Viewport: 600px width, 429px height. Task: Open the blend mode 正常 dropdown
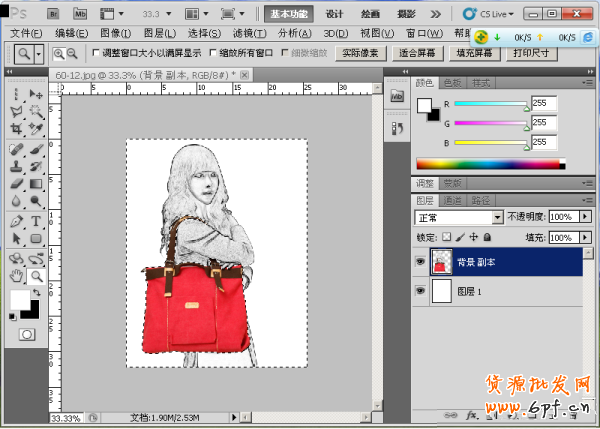(x=497, y=217)
